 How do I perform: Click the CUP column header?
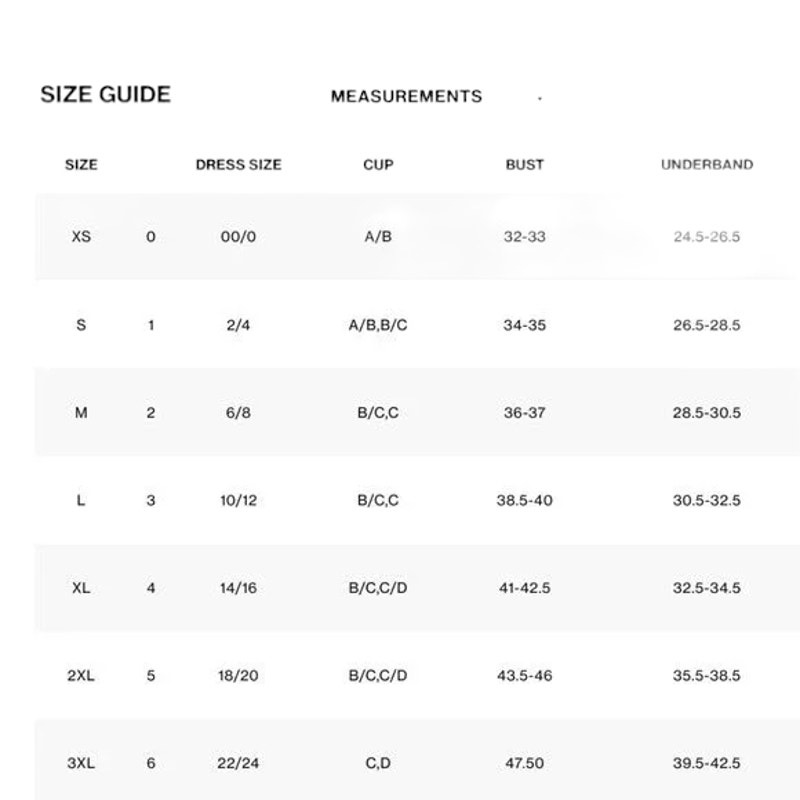(x=378, y=165)
